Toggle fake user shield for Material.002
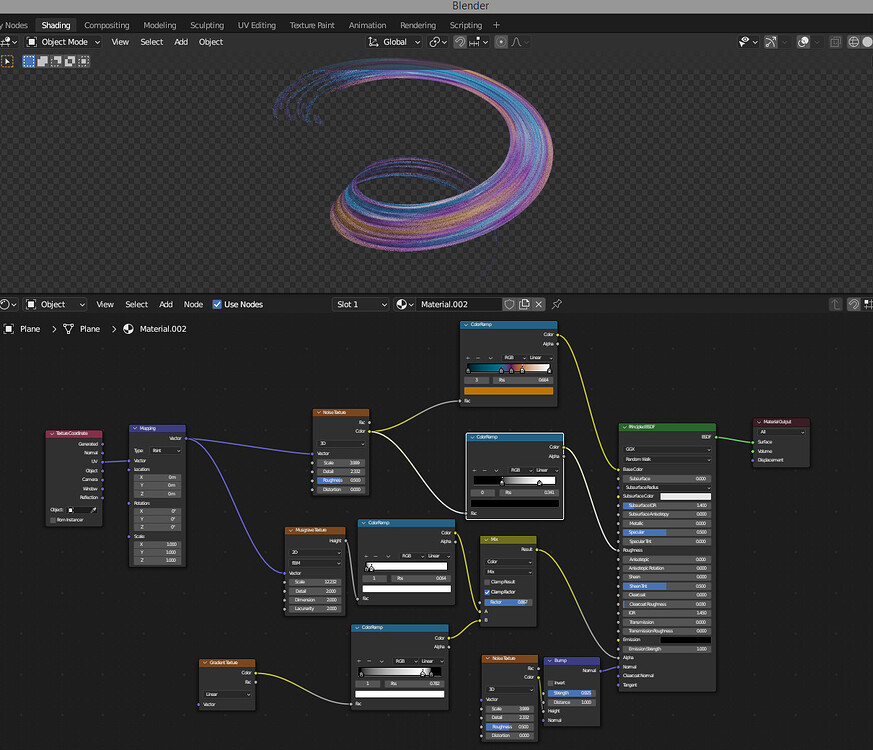 pyautogui.click(x=509, y=304)
